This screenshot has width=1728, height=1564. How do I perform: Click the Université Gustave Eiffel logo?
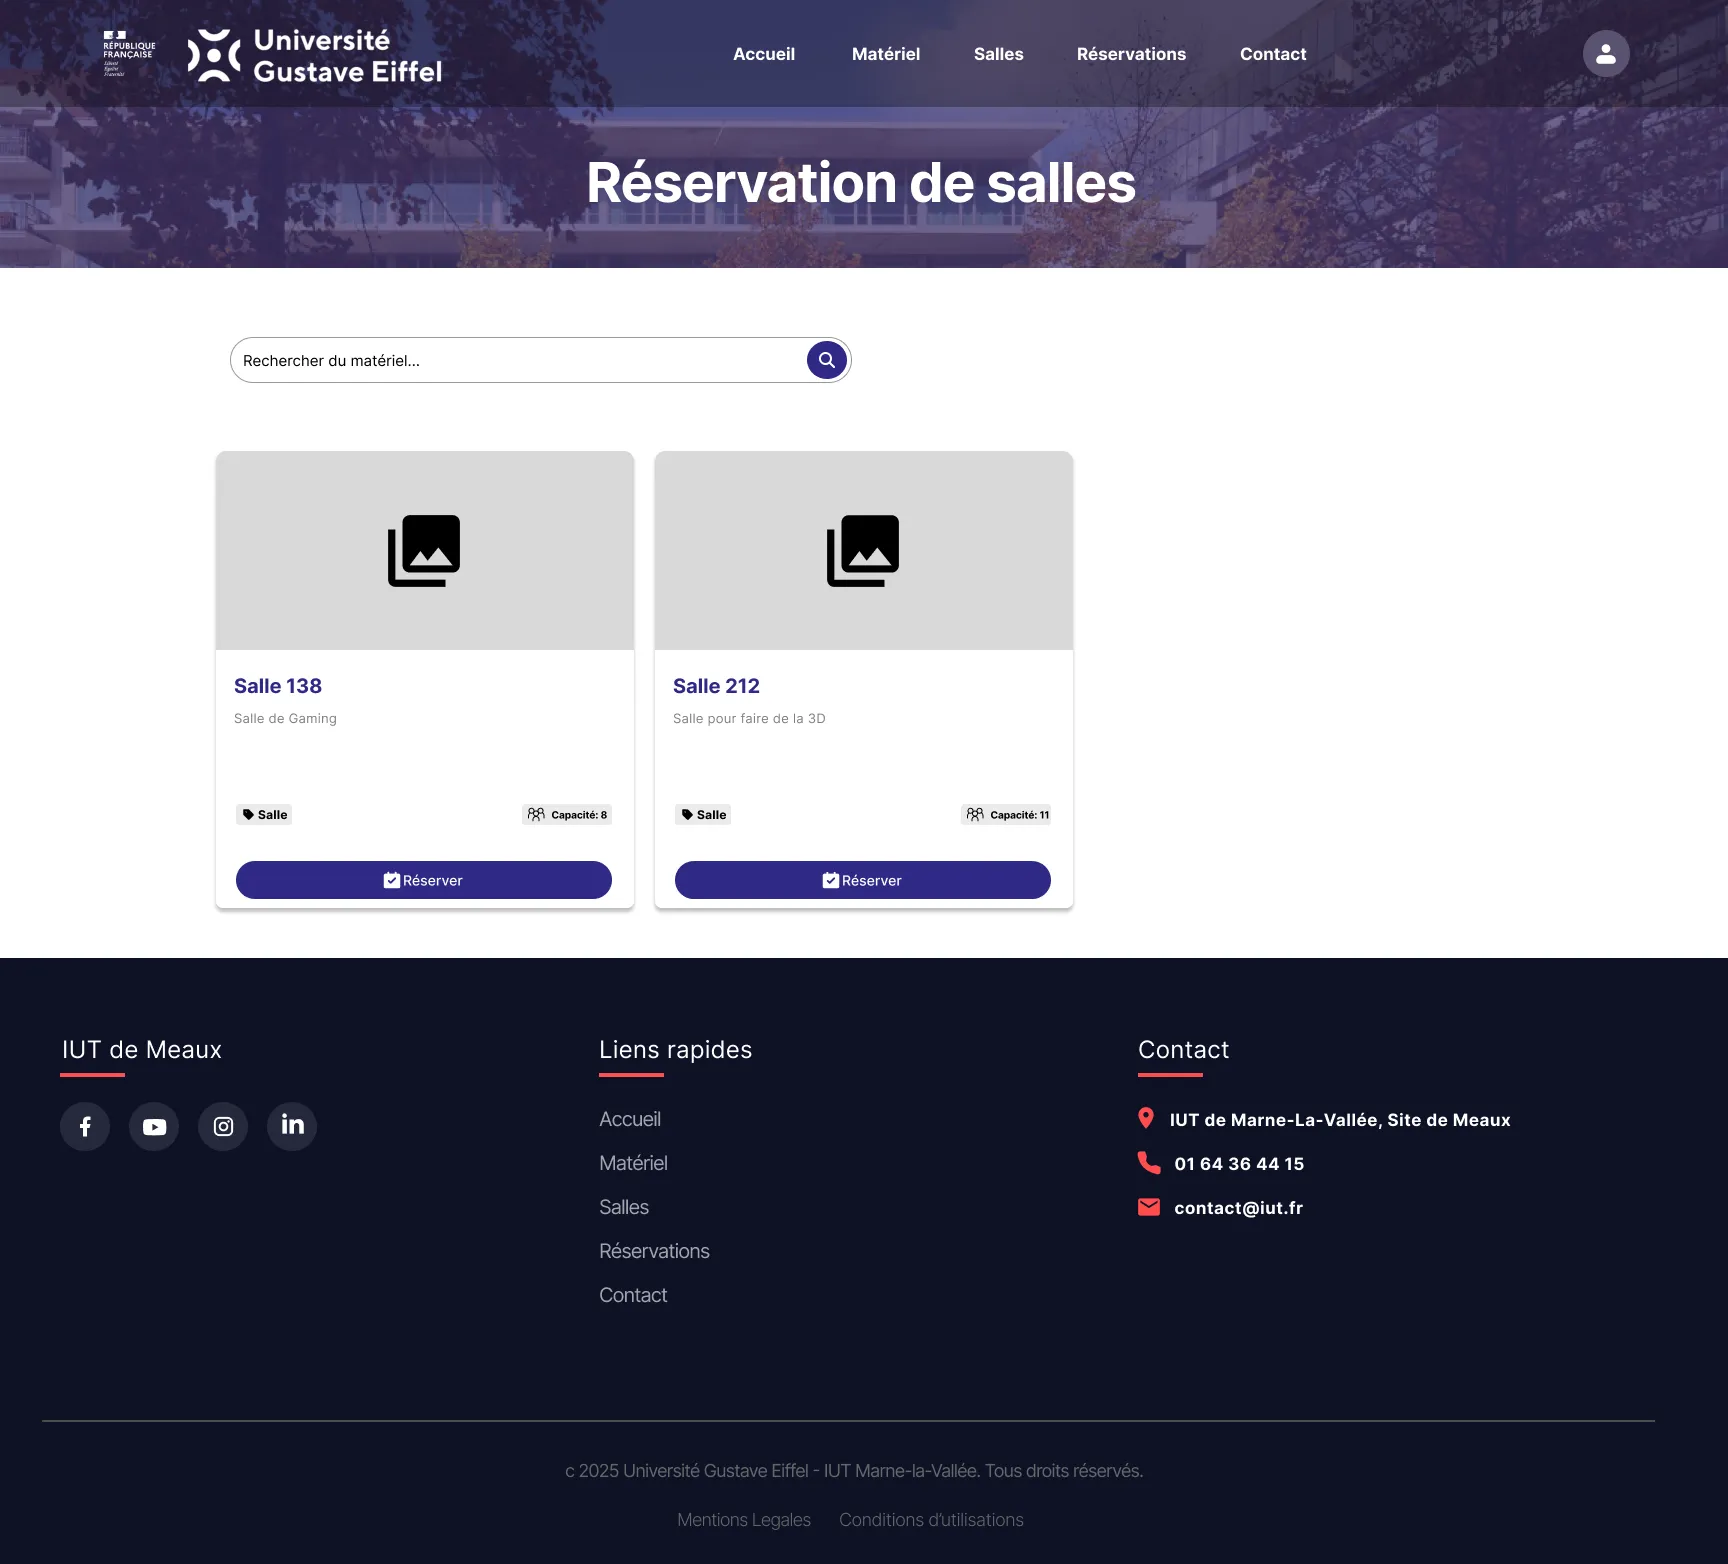point(314,55)
